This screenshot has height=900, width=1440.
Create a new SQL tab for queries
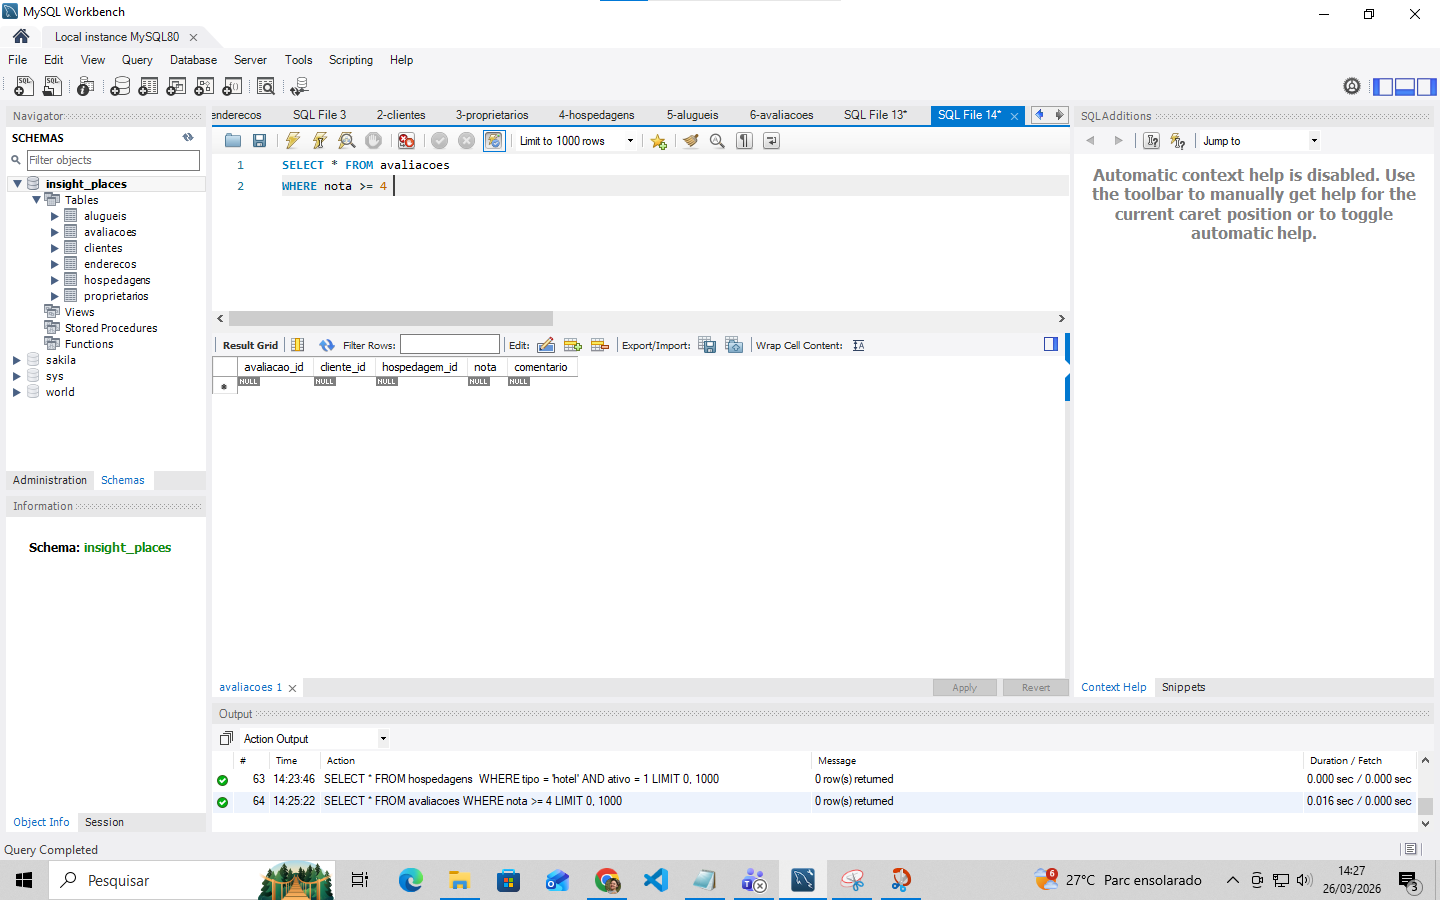pyautogui.click(x=24, y=87)
